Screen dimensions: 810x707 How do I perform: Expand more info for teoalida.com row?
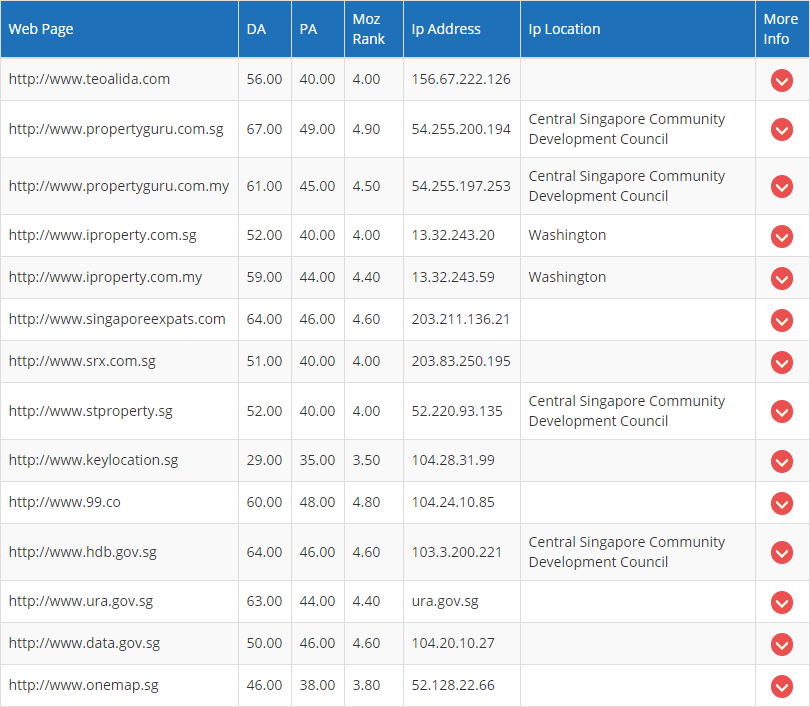tap(782, 80)
